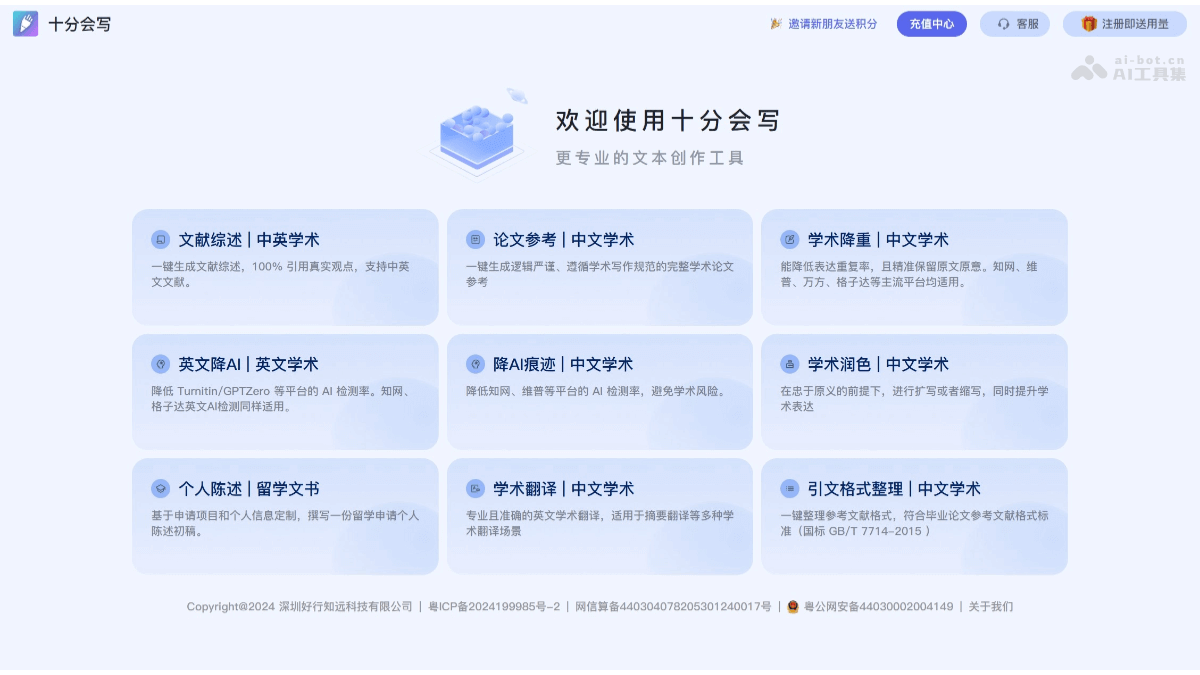Viewport: 1200px width, 675px height.
Task: Click the gift icon on 注册即送用量
Action: (1090, 23)
